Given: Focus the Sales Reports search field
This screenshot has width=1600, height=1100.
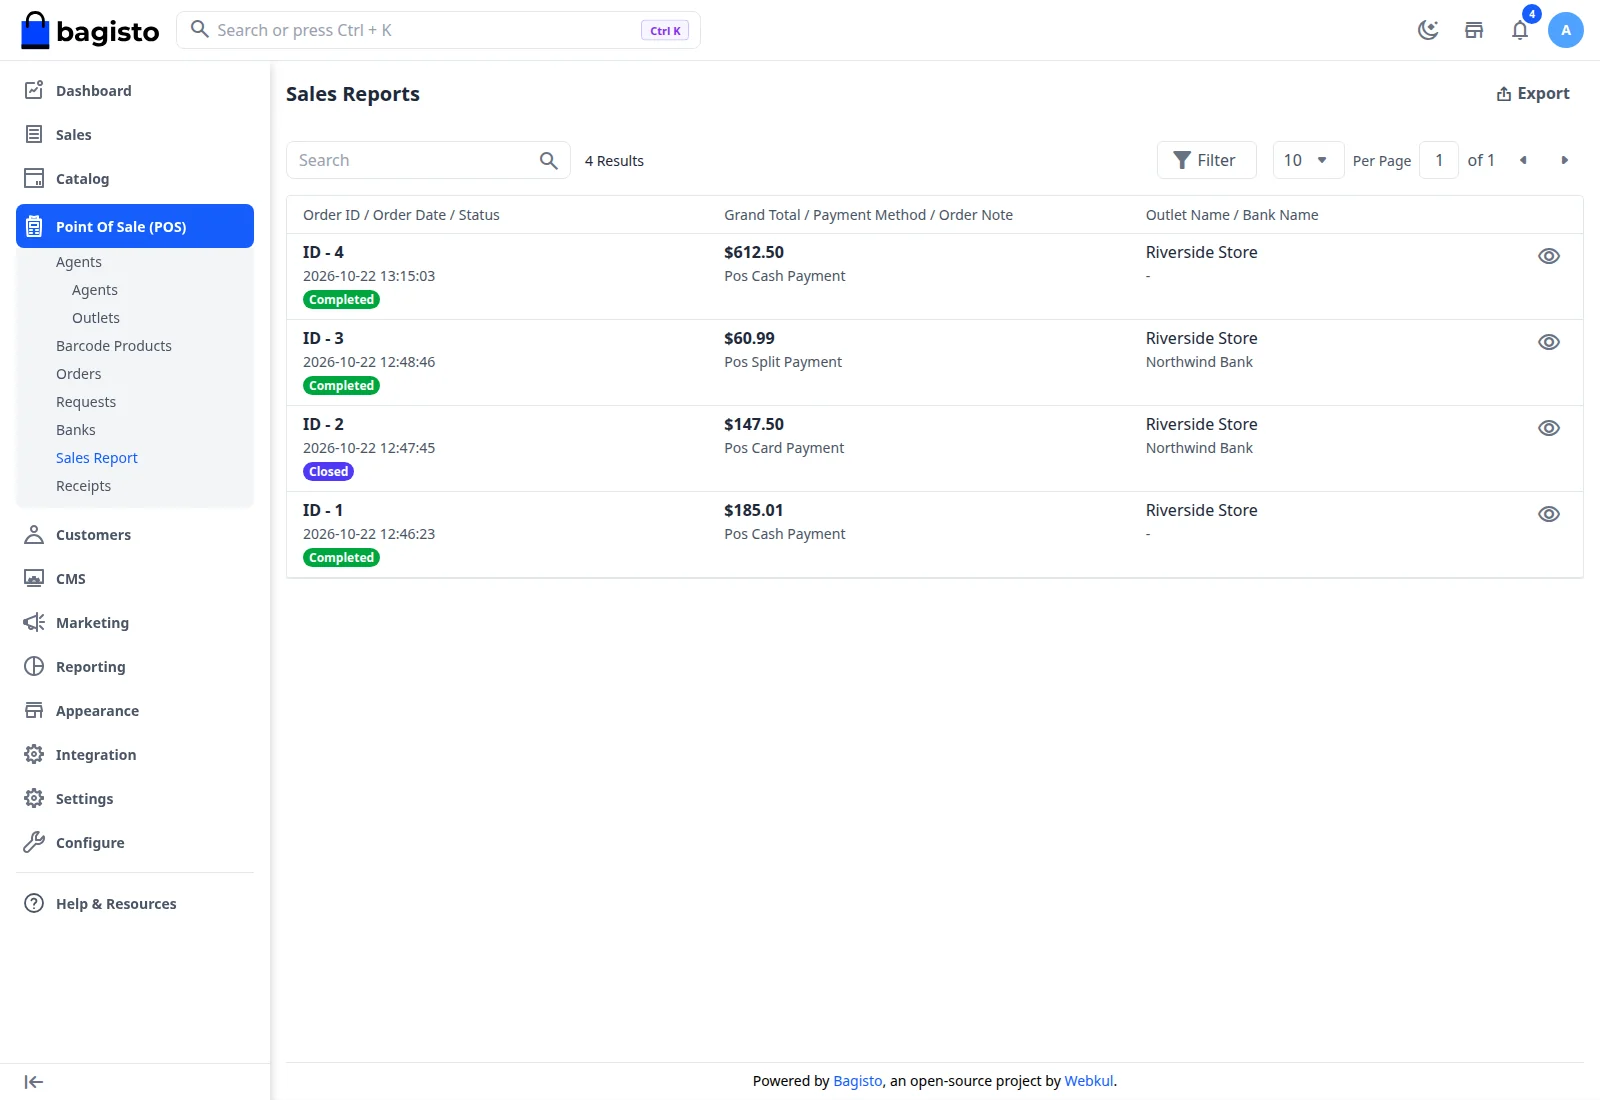Looking at the screenshot, I should [x=428, y=160].
